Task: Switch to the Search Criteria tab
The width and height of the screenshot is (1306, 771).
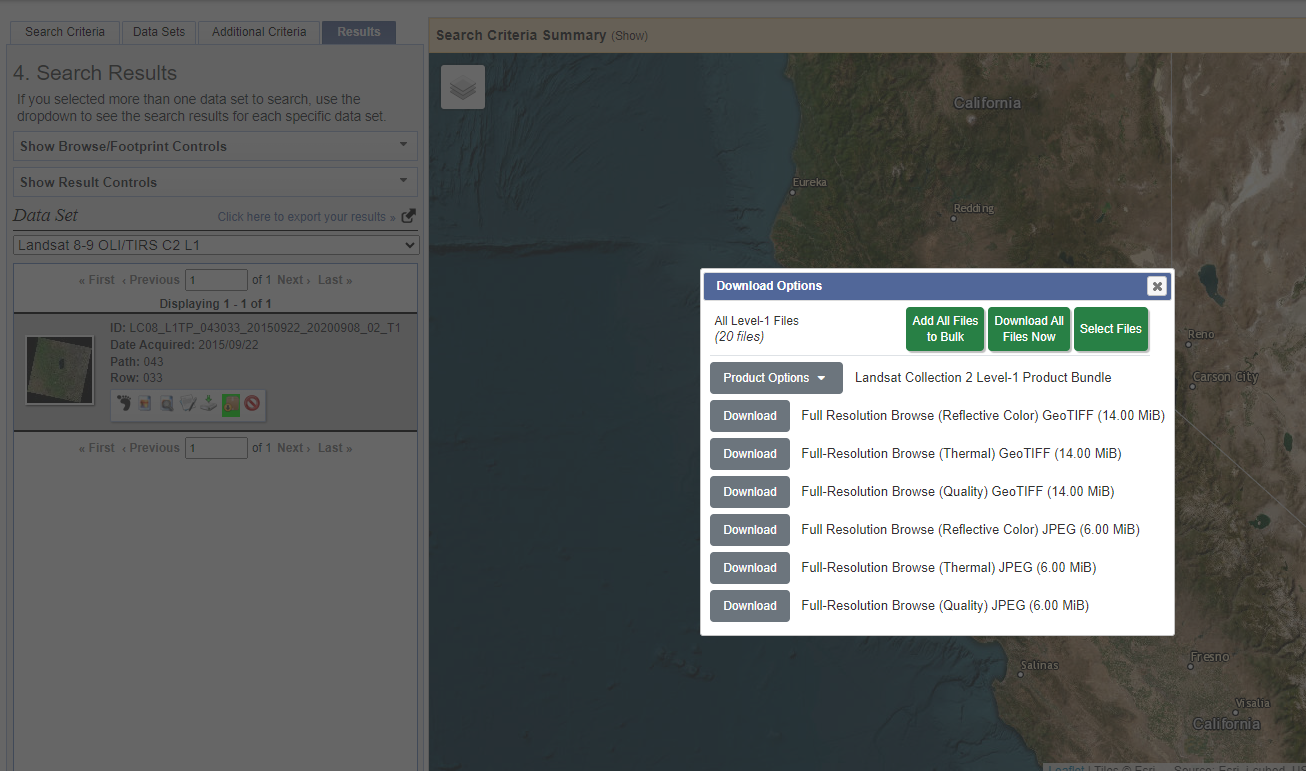Action: point(65,32)
